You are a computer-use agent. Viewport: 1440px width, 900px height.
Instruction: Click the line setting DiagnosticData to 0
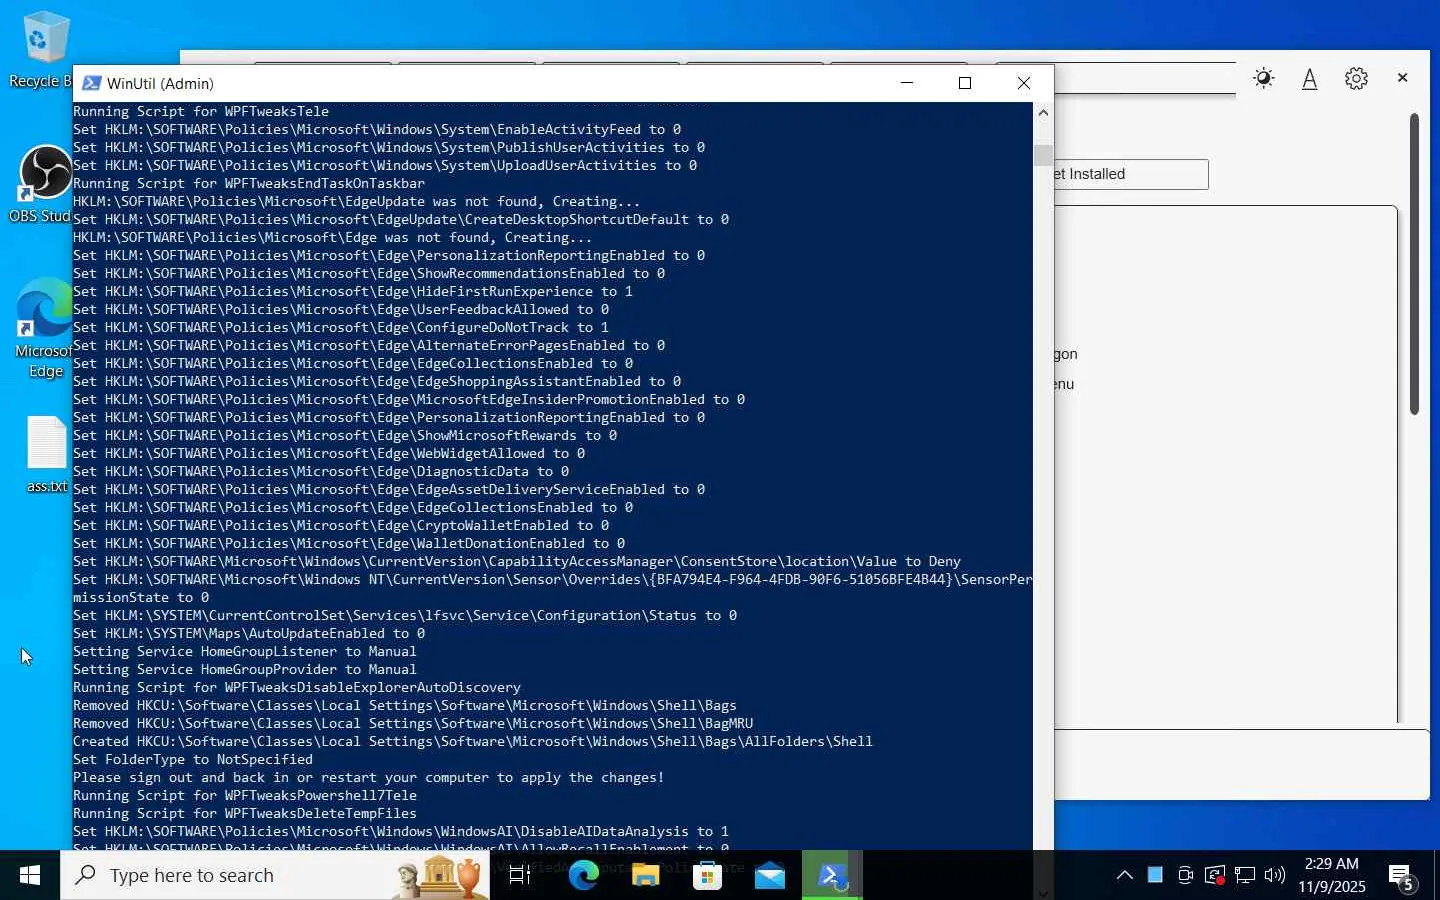coord(321,471)
